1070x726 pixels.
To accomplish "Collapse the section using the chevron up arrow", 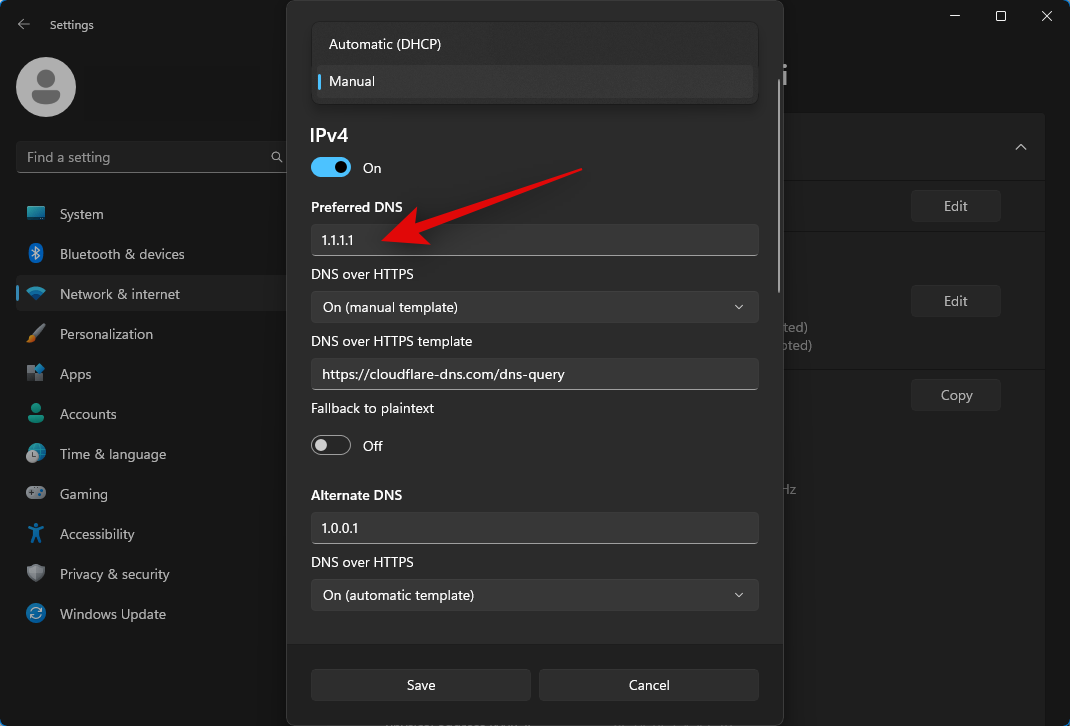I will pos(1020,147).
